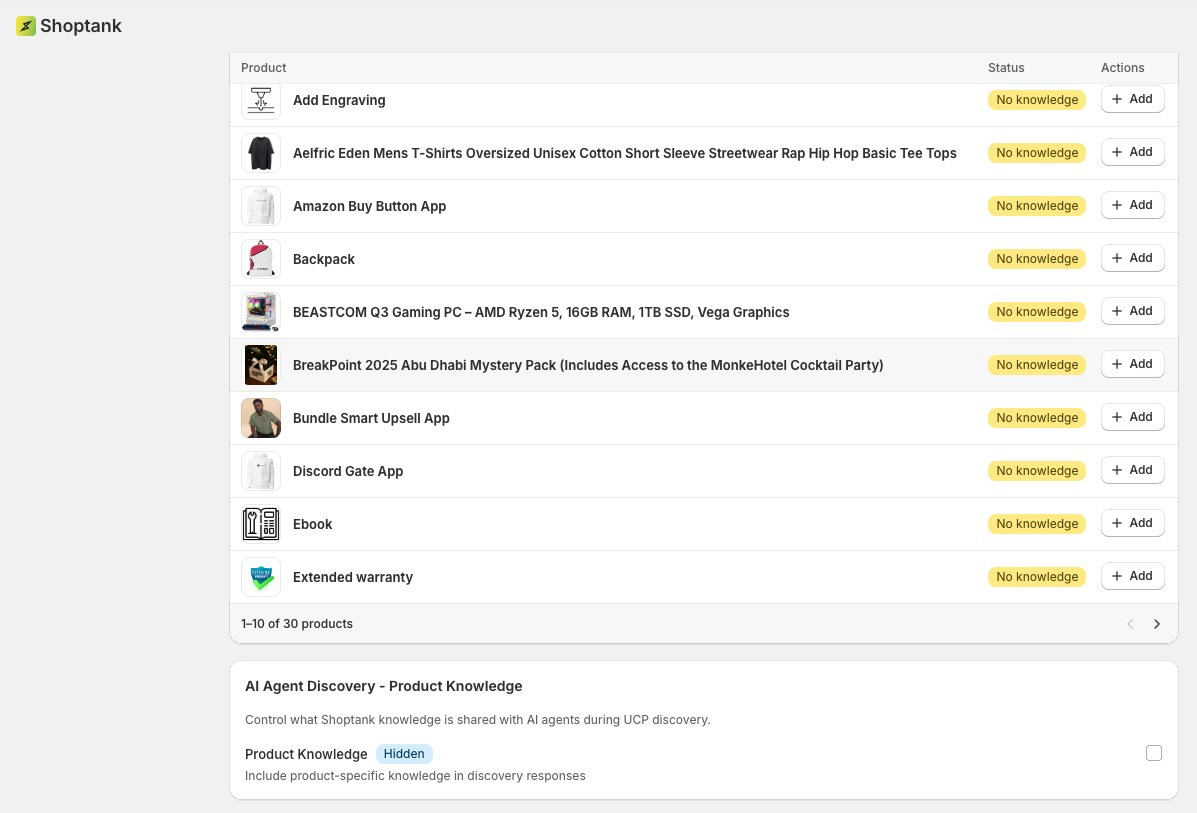The height and width of the screenshot is (813, 1197).
Task: Click No knowledge badge for Aelfric Eden T-Shirts
Action: point(1037,153)
